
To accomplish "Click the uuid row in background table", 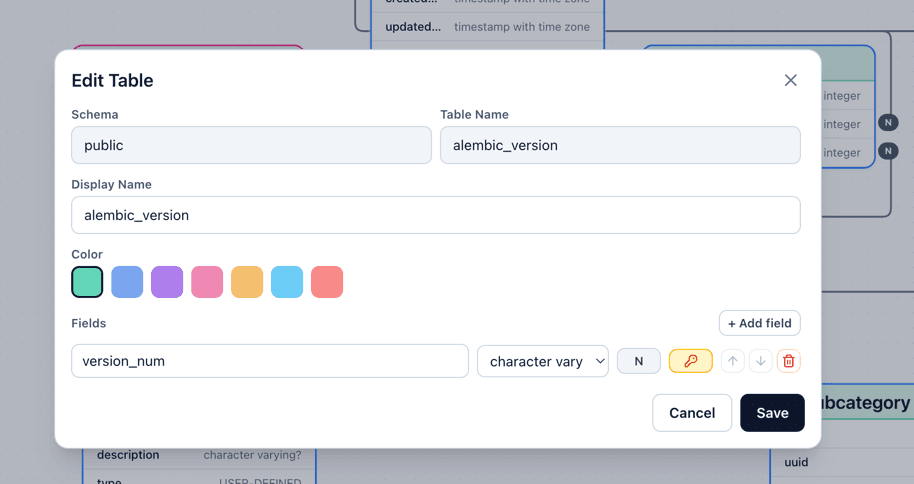I will point(842,462).
